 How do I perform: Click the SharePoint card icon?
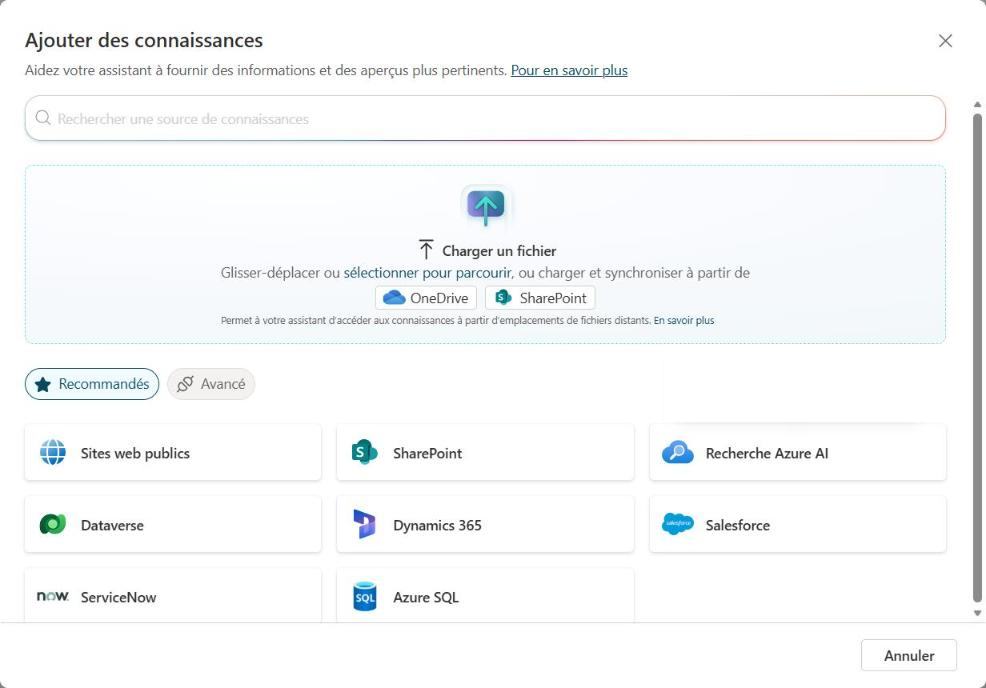[364, 452]
